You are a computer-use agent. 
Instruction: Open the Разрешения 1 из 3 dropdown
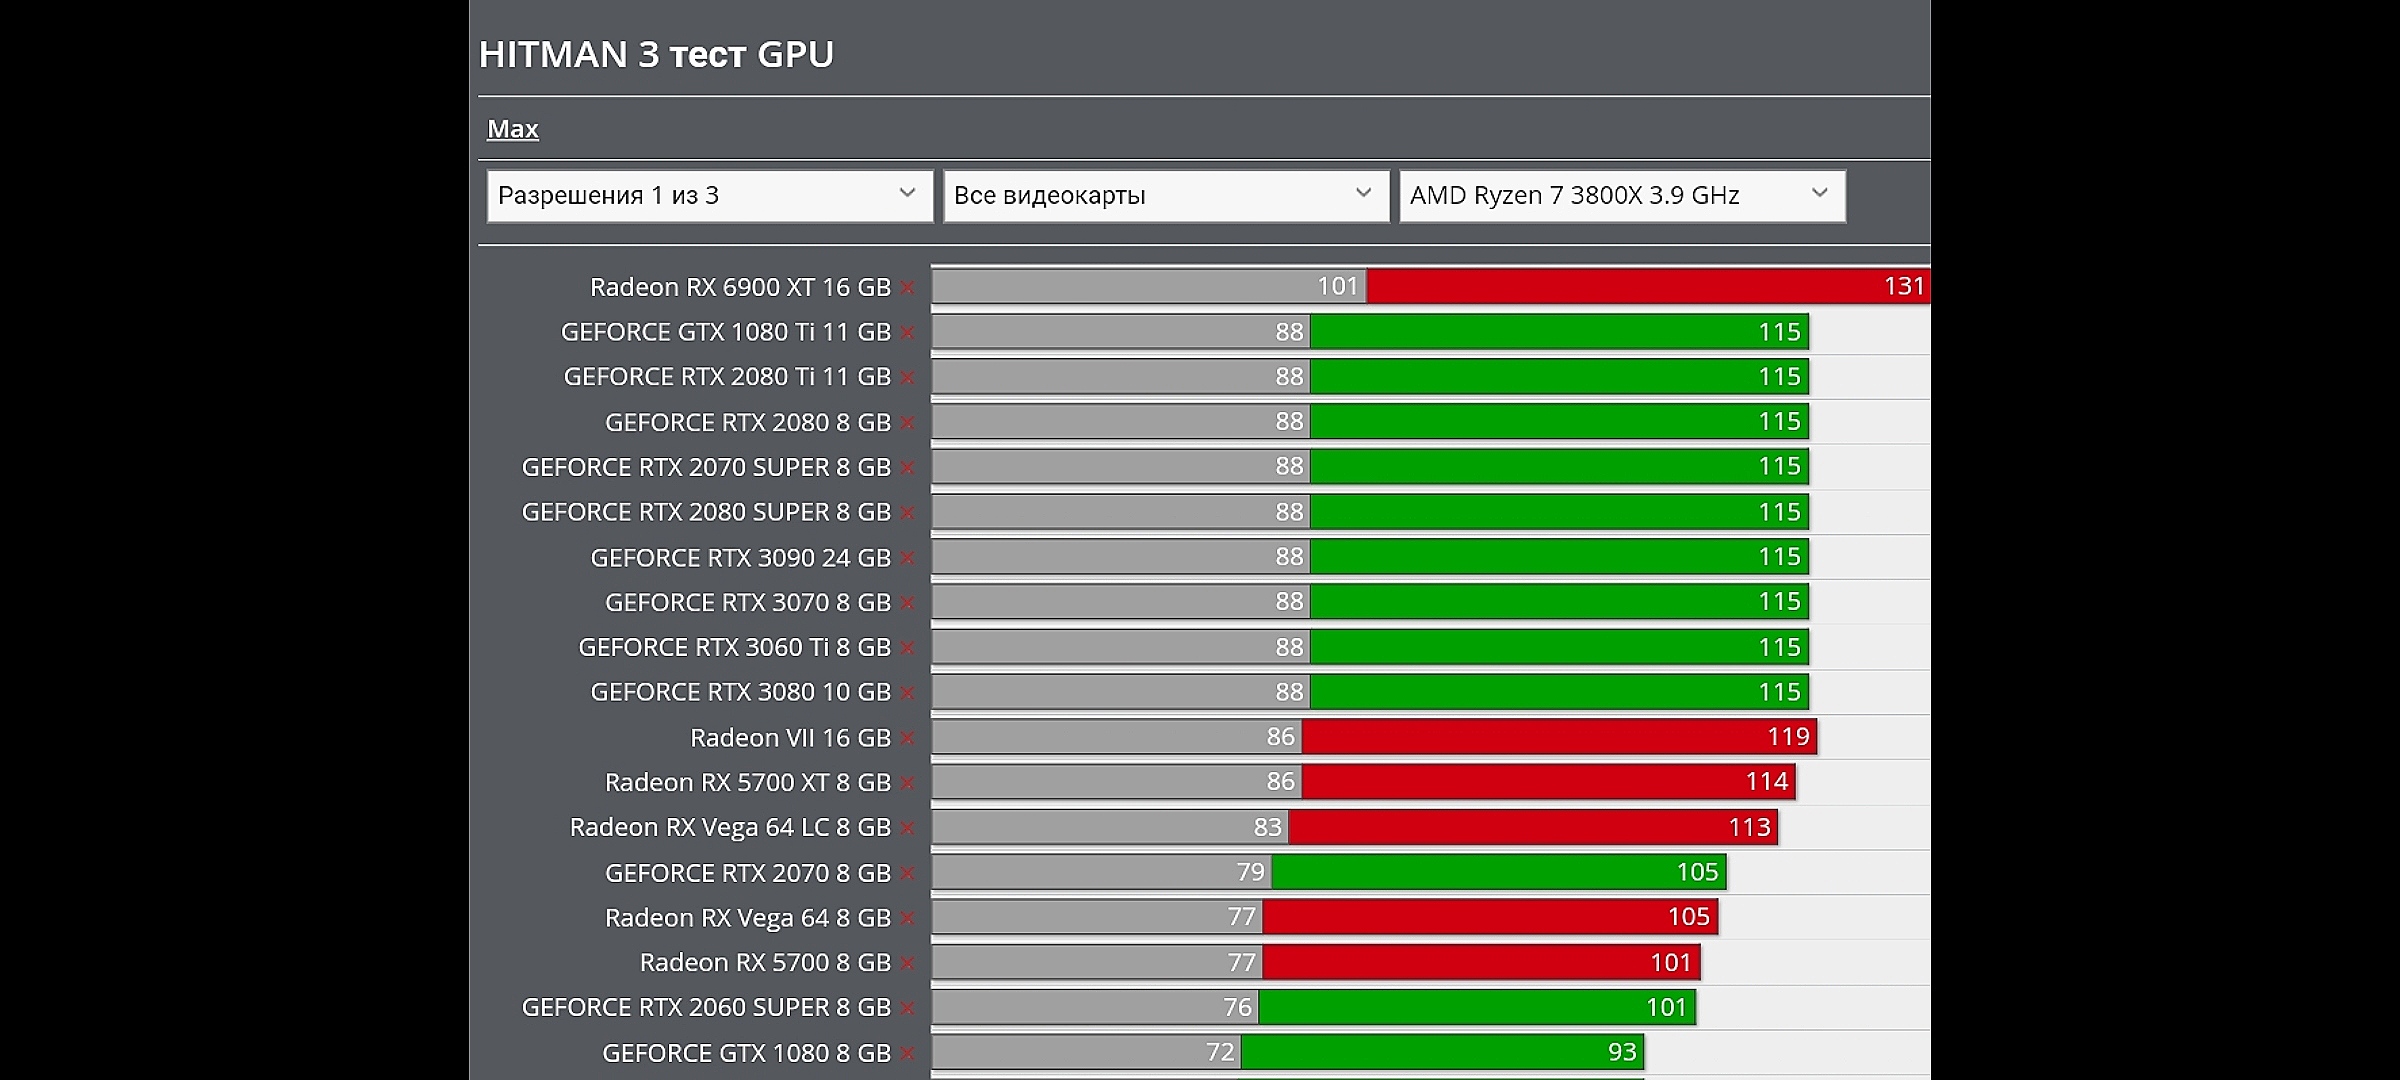(709, 195)
